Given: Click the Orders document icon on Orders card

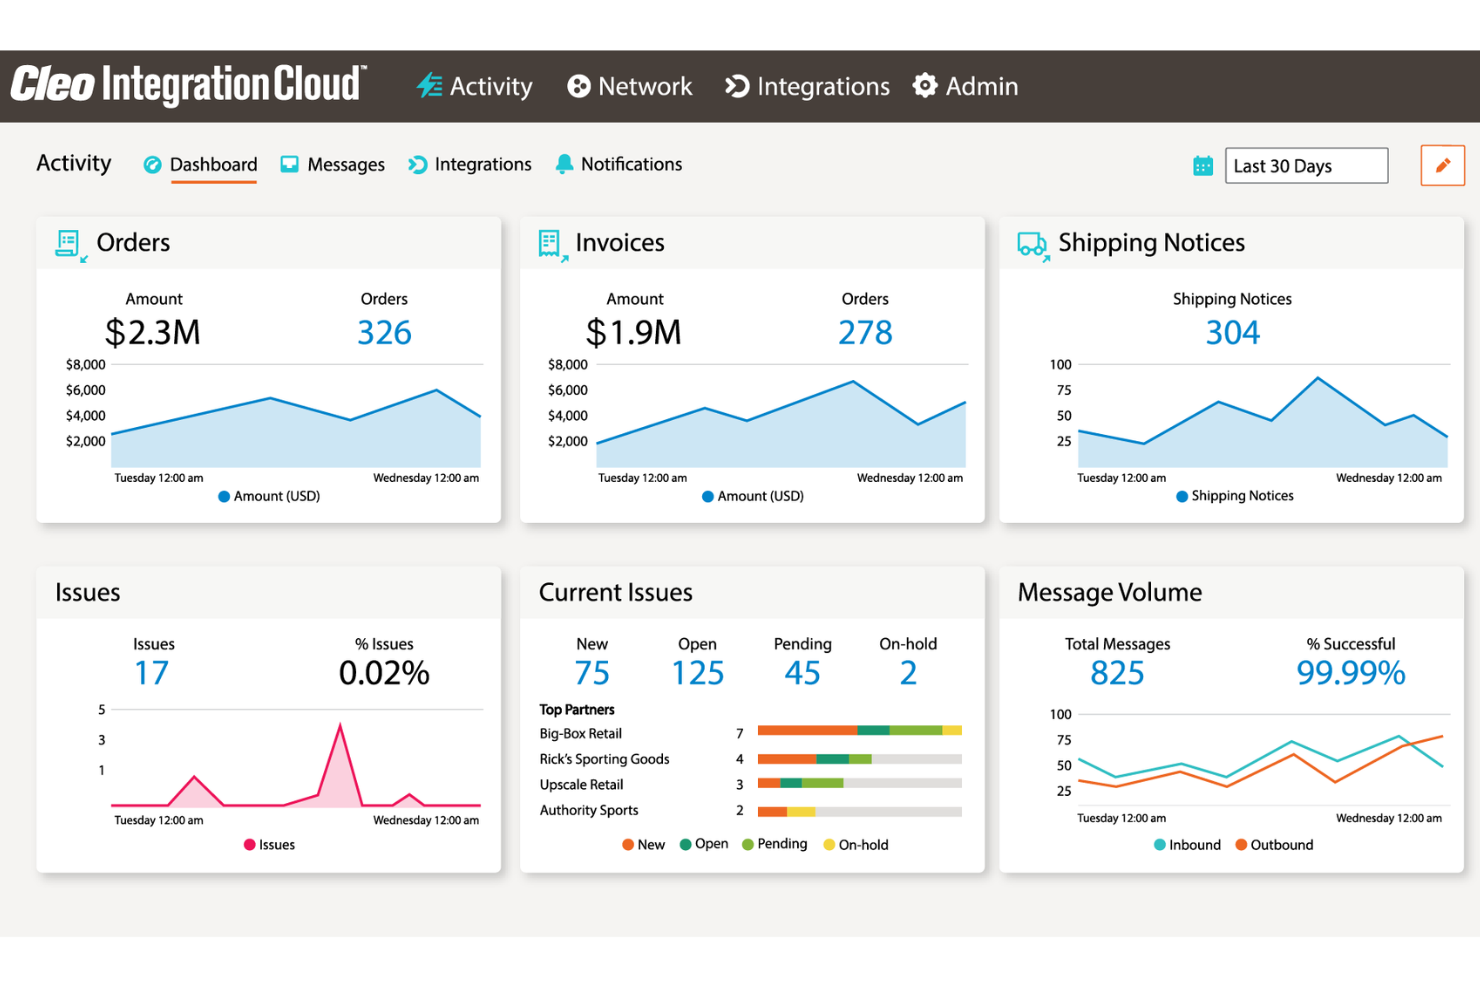Looking at the screenshot, I should tap(66, 243).
